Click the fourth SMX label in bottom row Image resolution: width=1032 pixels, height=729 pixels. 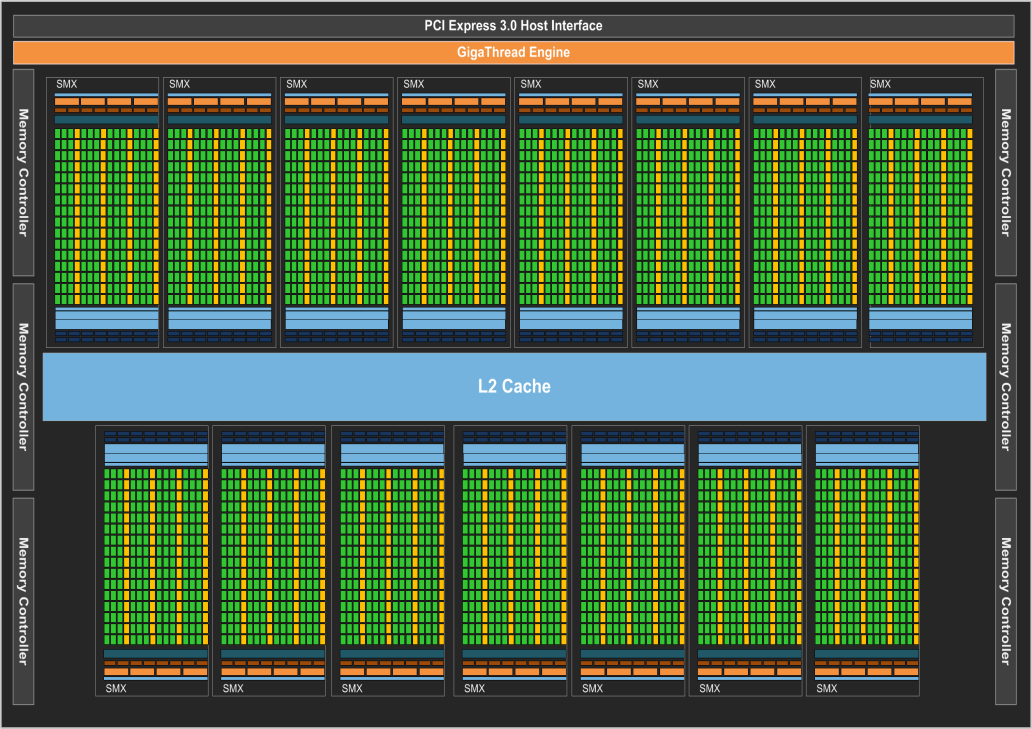474,688
